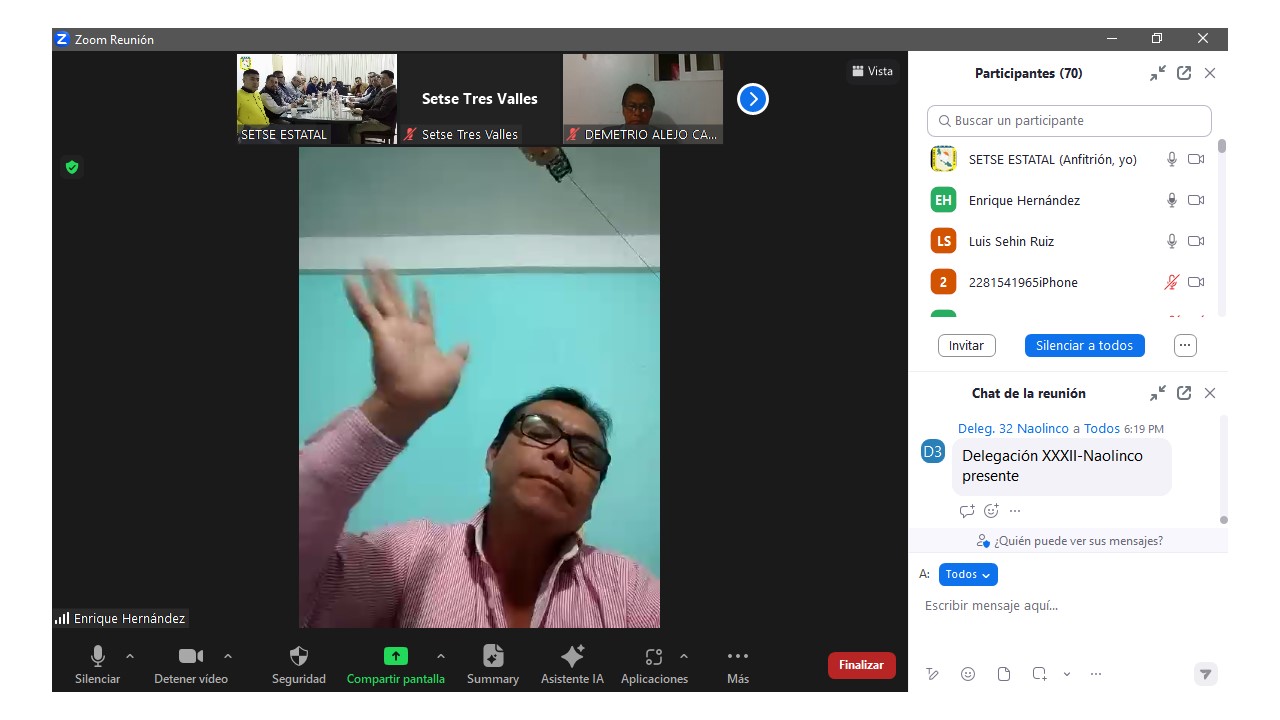Image resolution: width=1280 pixels, height=720 pixels.
Task: Expand video options arrow beside Detener vídeo
Action: [x=228, y=656]
